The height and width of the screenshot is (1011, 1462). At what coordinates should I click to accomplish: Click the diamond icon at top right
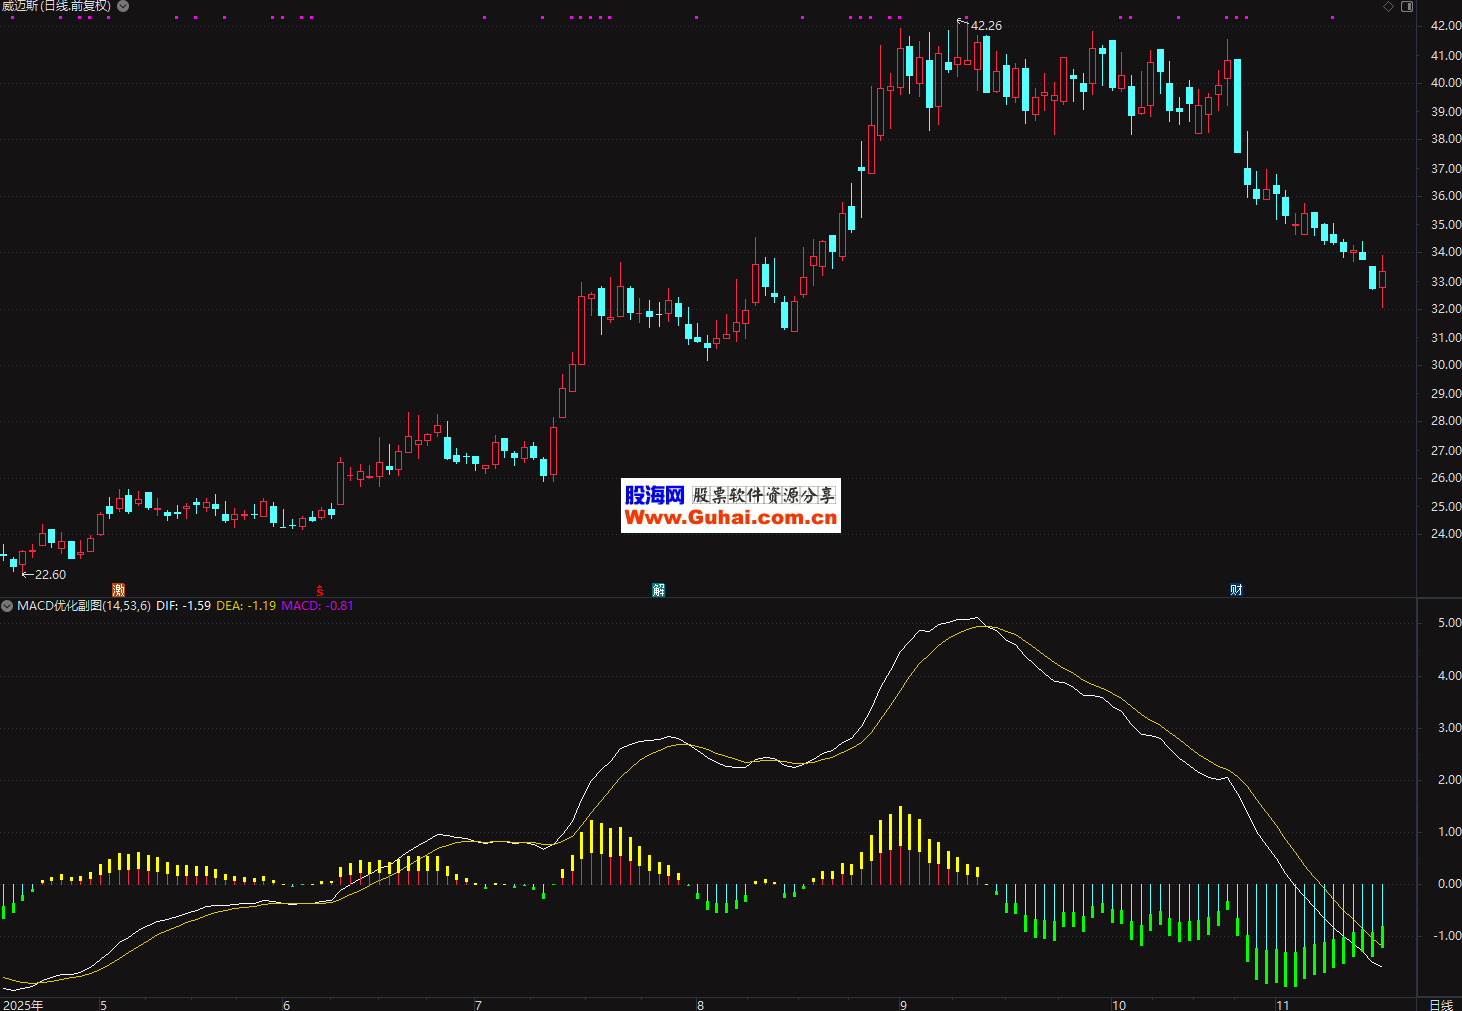pyautogui.click(x=1388, y=7)
